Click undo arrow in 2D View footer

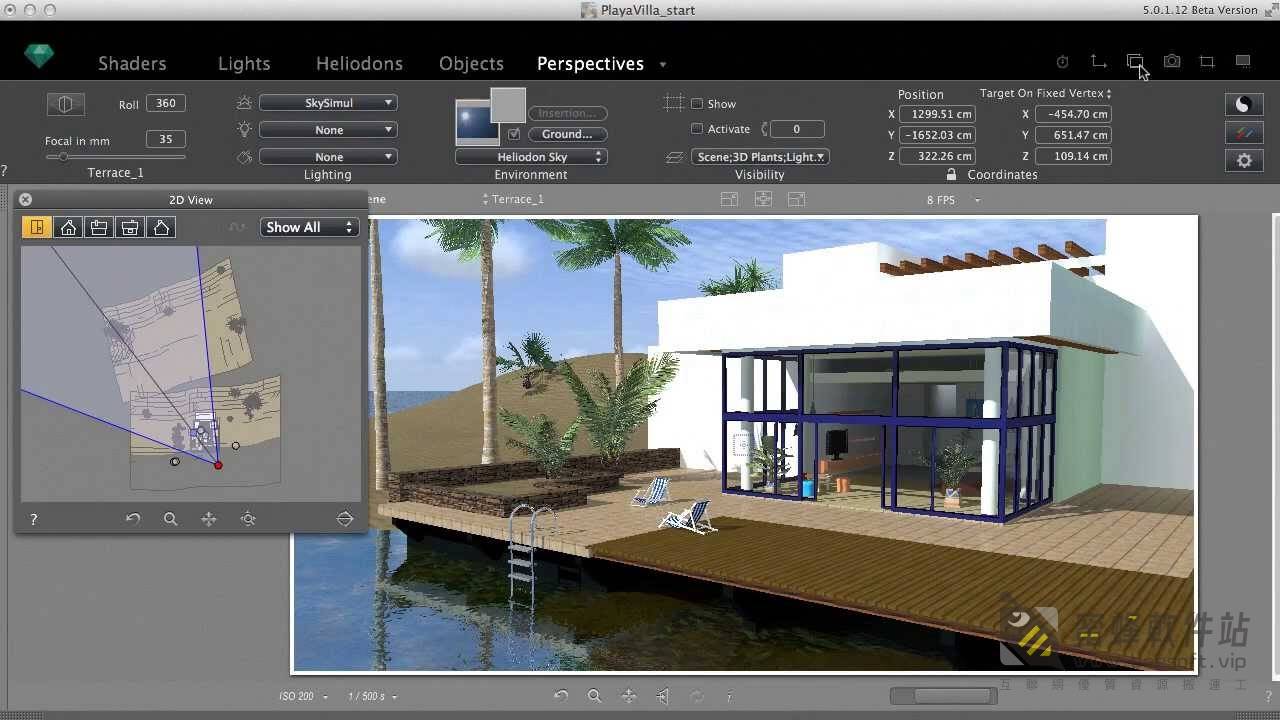pyautogui.click(x=133, y=519)
